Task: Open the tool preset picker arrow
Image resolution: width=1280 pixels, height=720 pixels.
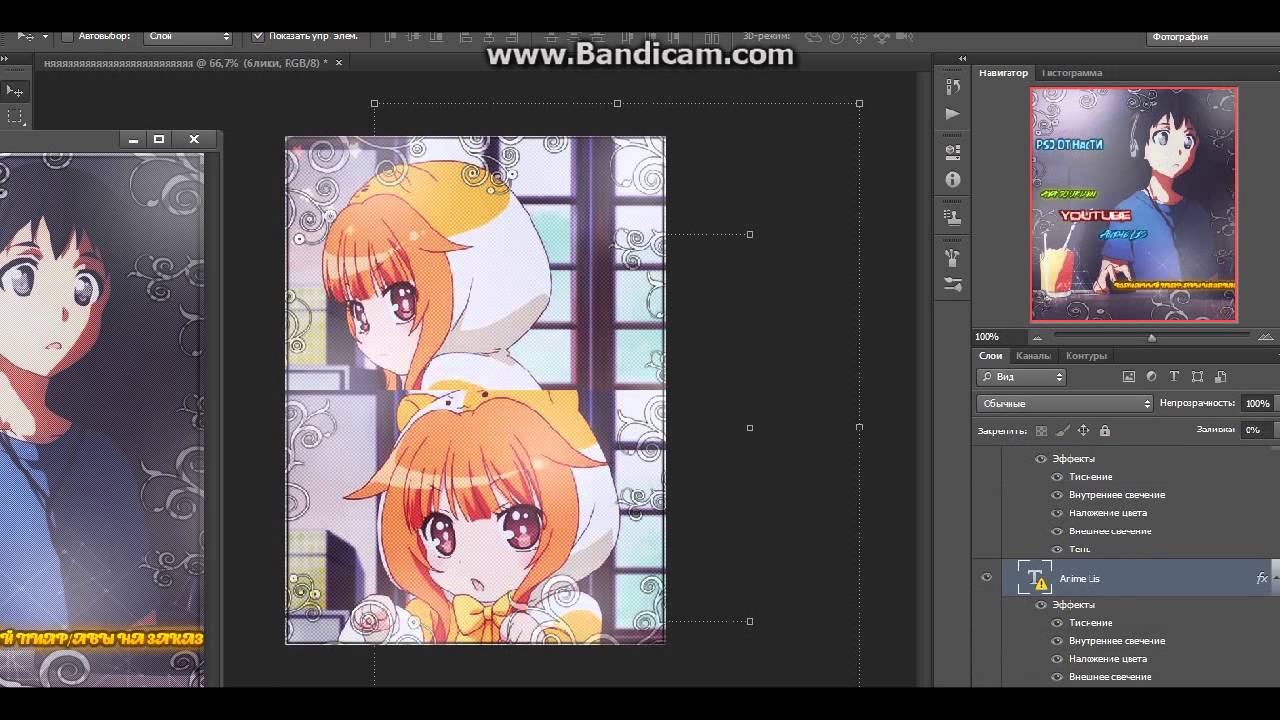Action: coord(45,36)
